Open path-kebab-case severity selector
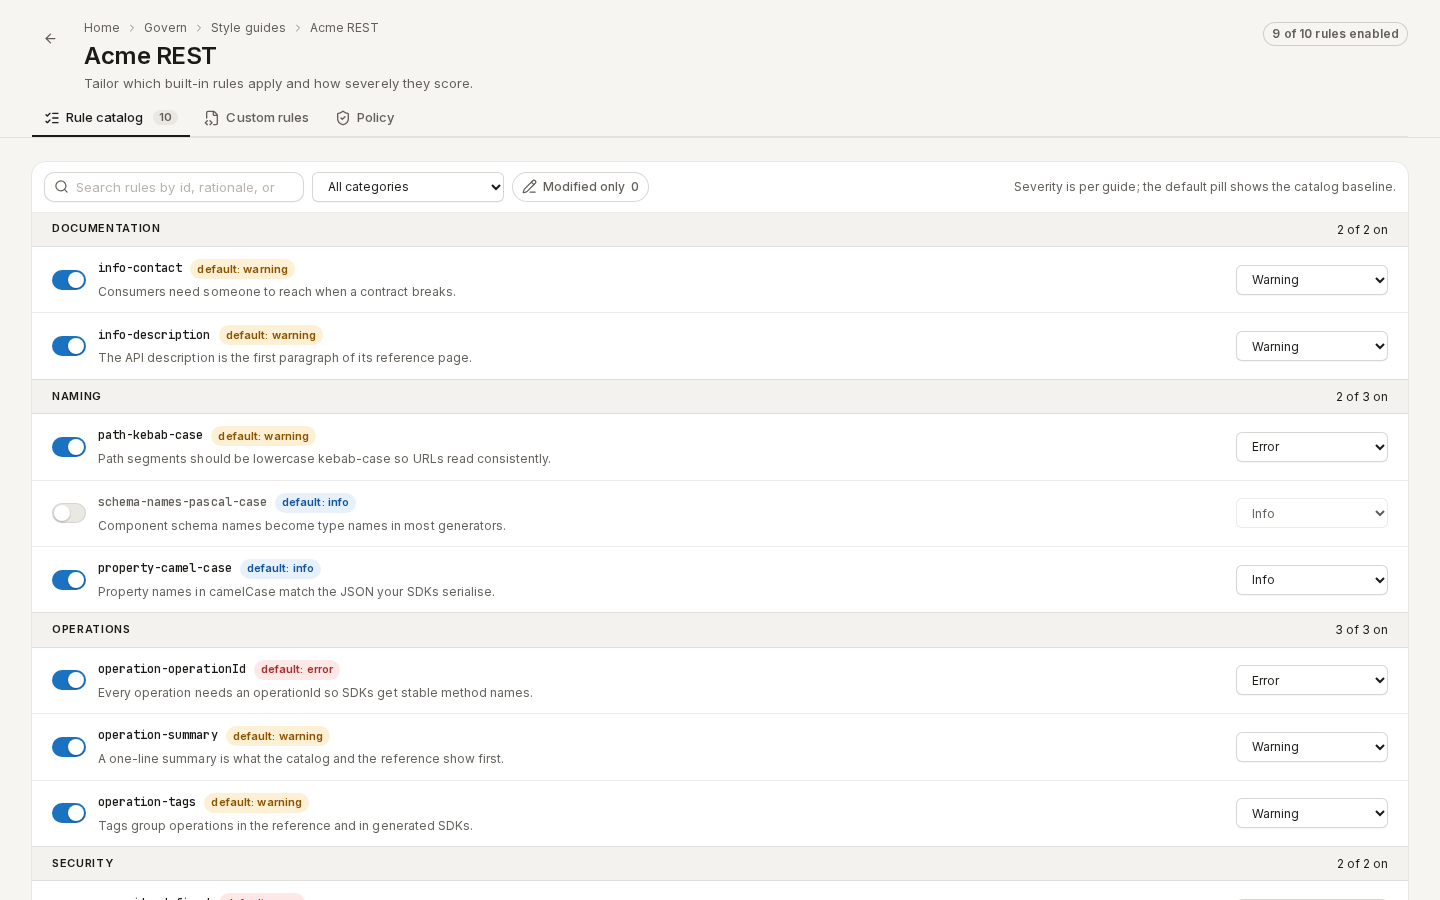The height and width of the screenshot is (900, 1440). [1312, 447]
